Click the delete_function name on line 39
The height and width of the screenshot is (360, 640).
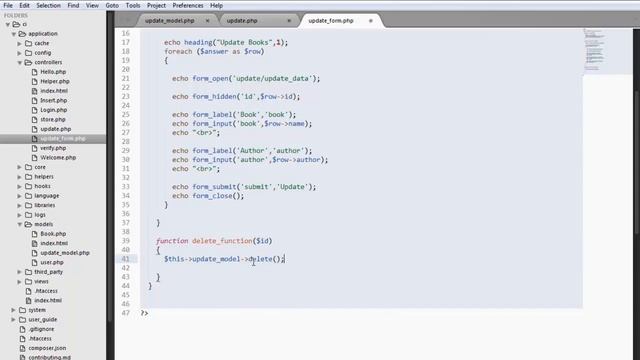222,241
